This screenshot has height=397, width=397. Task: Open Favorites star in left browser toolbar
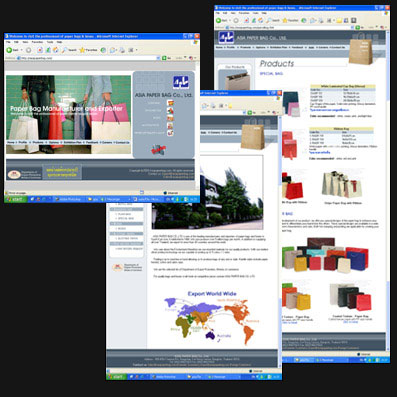(x=82, y=50)
